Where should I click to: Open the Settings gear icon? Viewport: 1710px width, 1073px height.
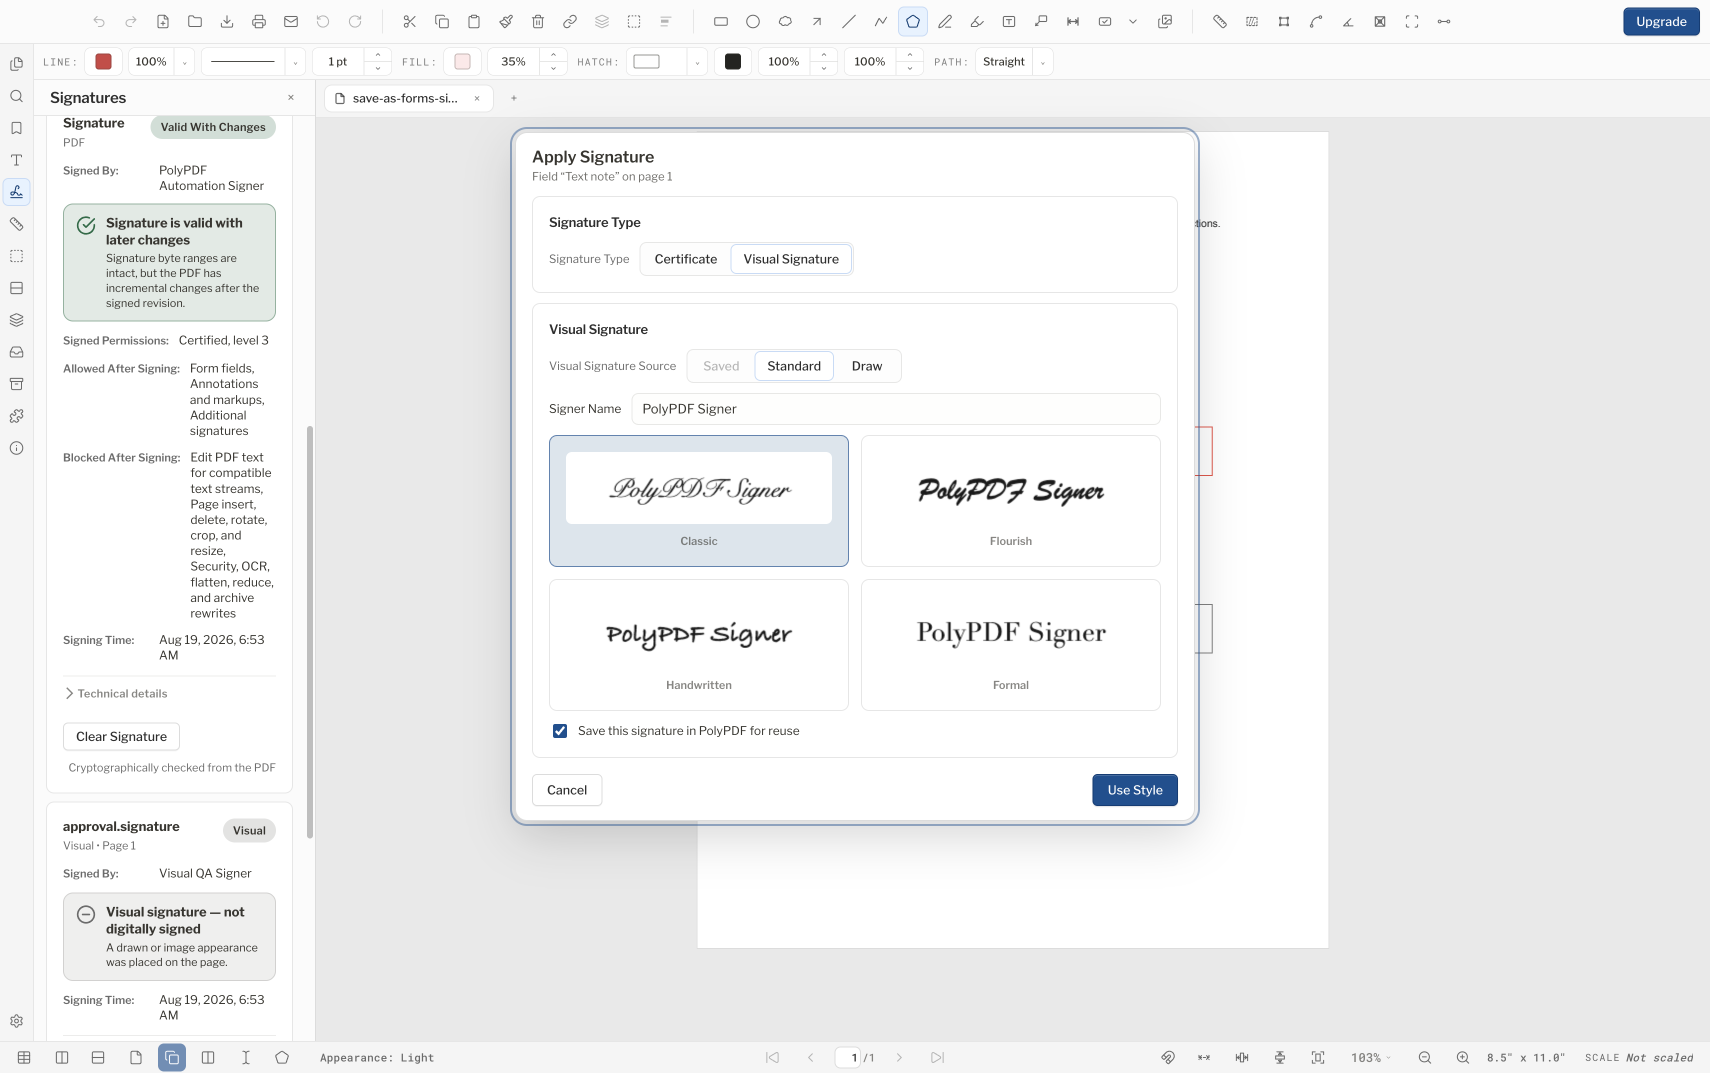(x=17, y=1021)
